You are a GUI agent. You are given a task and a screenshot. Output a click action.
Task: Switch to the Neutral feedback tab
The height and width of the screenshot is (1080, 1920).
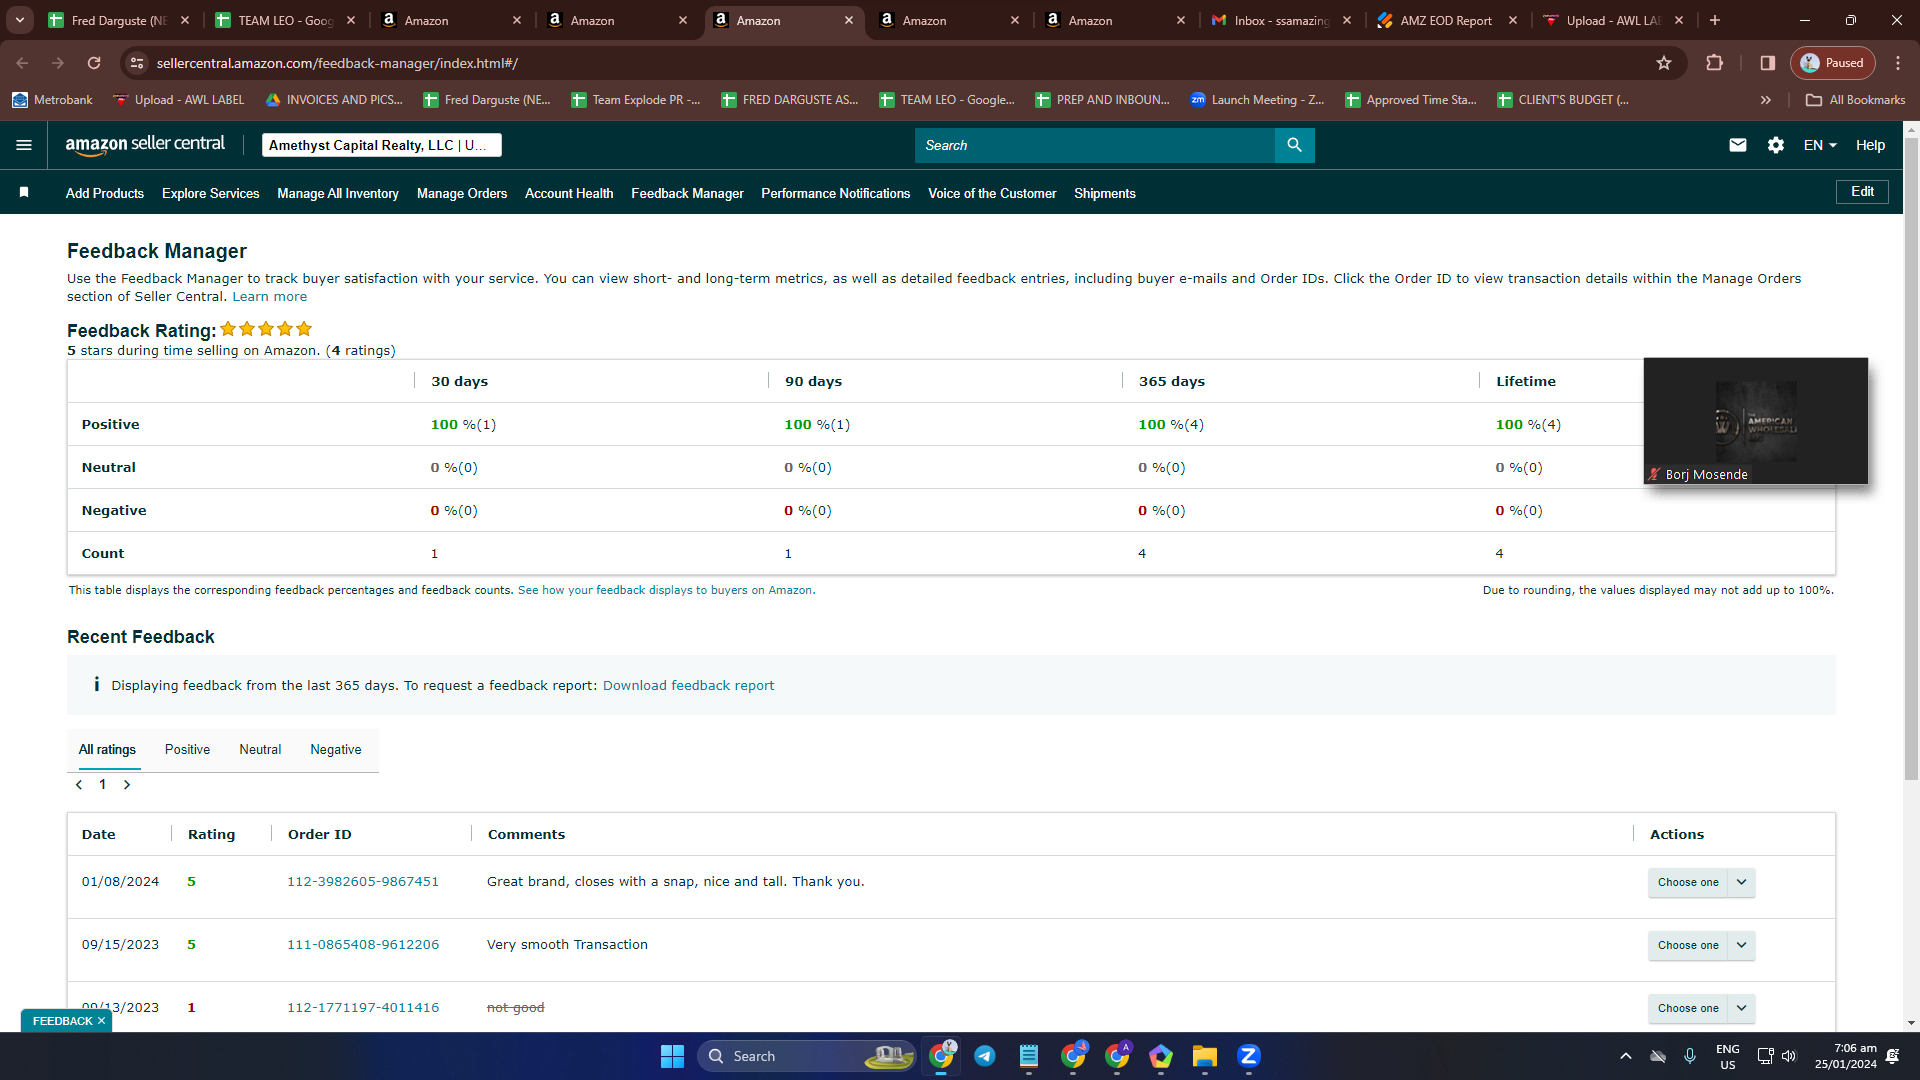260,750
